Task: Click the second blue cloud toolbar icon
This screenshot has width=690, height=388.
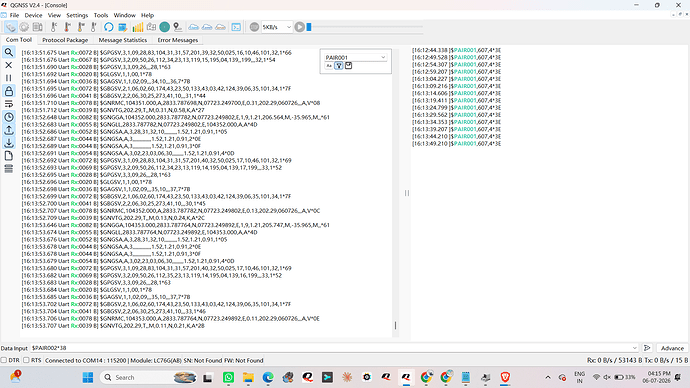Action: coord(207,27)
